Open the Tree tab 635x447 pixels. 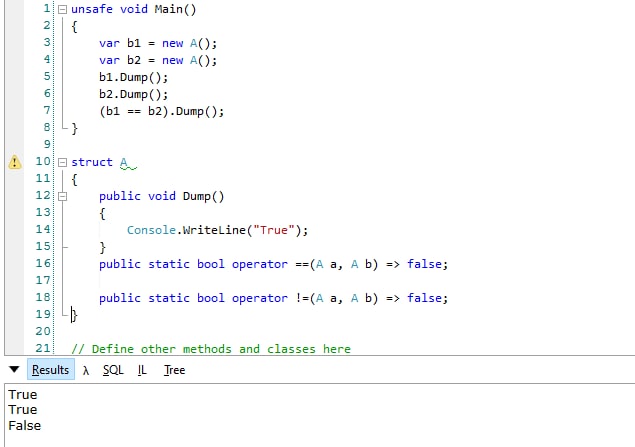[175, 370]
